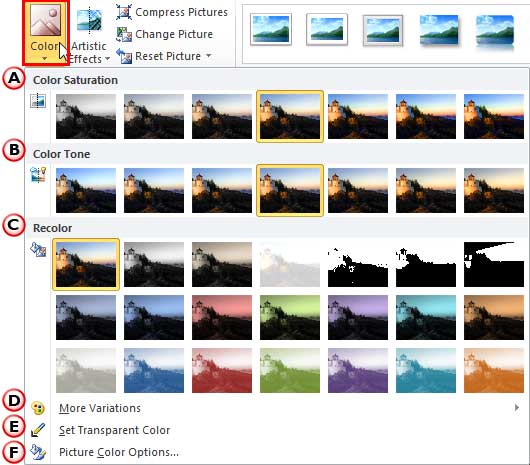Apply the light orange recolor variation
Viewport: 530px width, 465px height.
pos(494,370)
